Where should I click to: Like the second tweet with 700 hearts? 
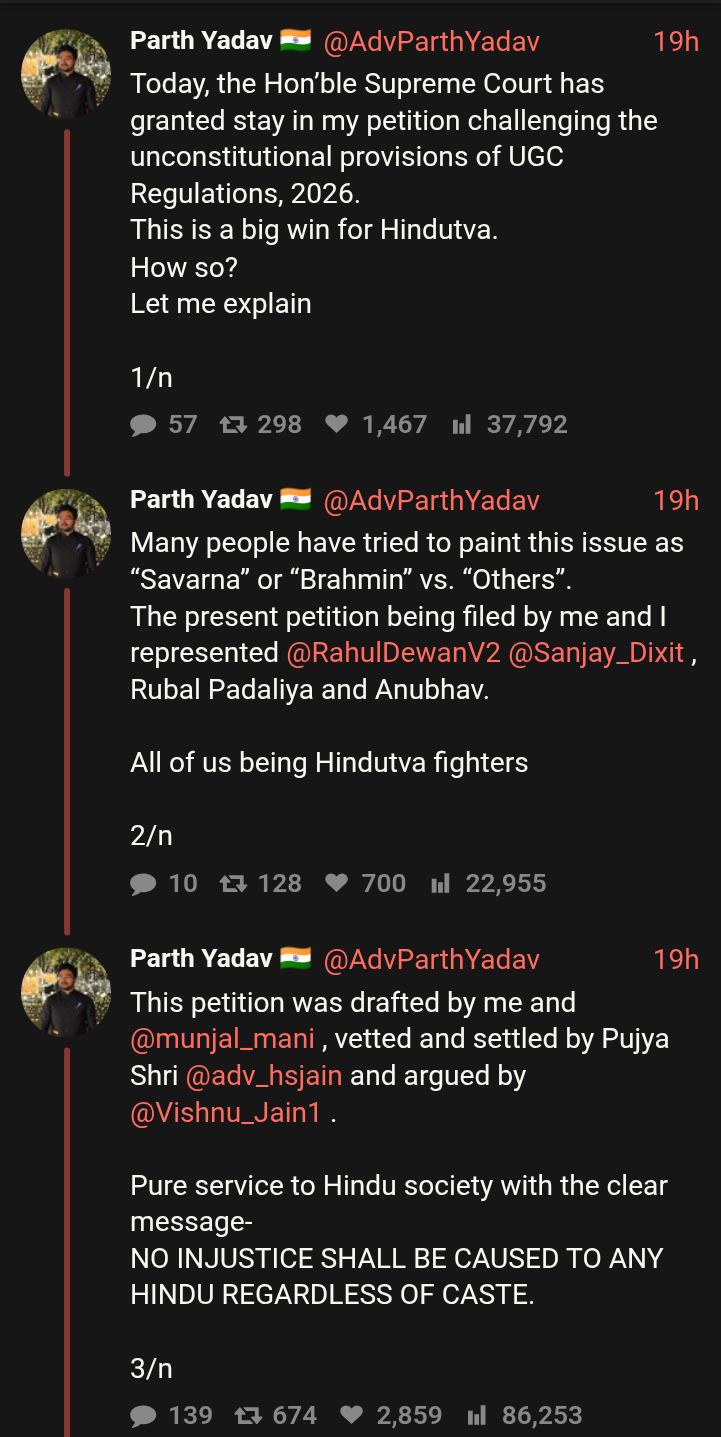tap(337, 884)
